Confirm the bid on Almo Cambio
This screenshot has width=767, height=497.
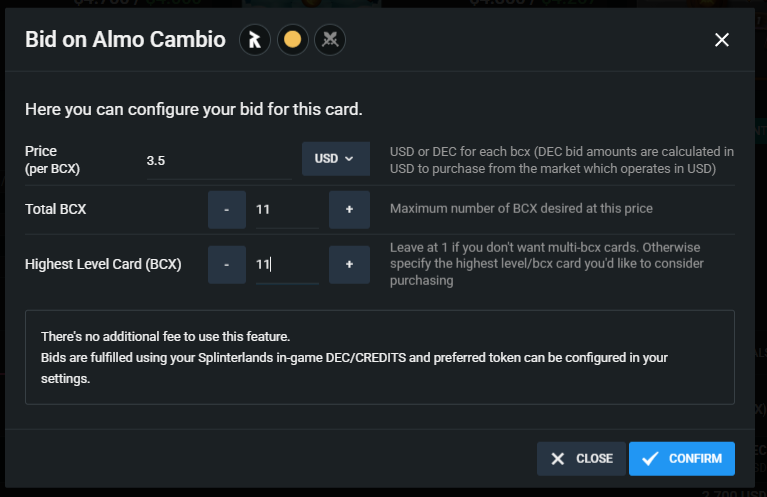click(681, 458)
